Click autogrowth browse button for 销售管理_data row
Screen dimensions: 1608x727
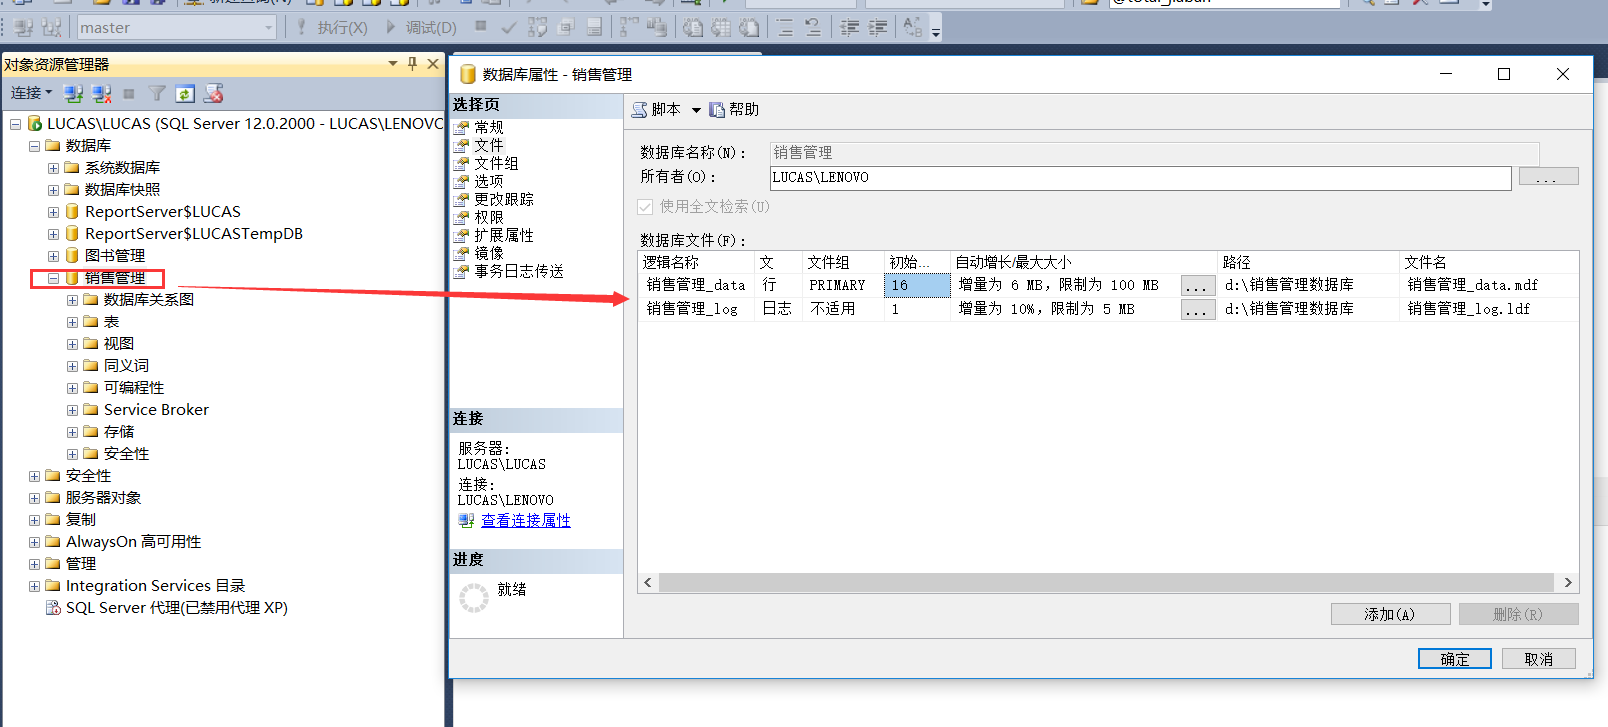1198,286
